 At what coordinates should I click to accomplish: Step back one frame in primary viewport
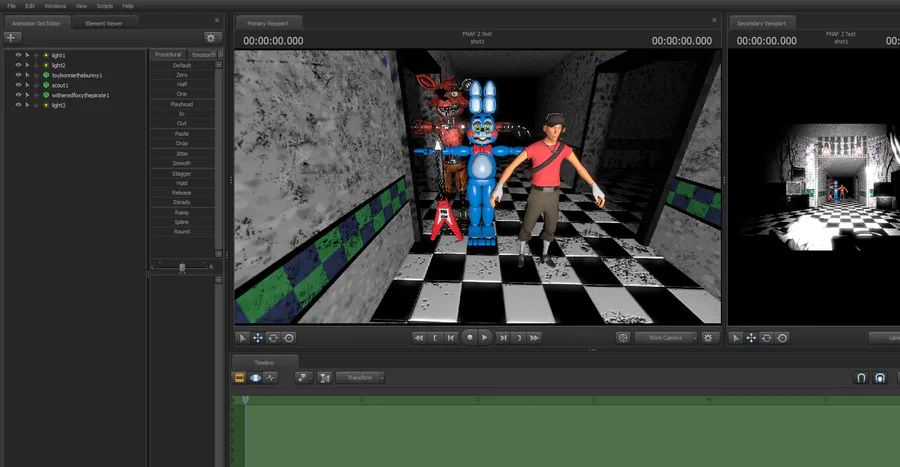tap(451, 338)
